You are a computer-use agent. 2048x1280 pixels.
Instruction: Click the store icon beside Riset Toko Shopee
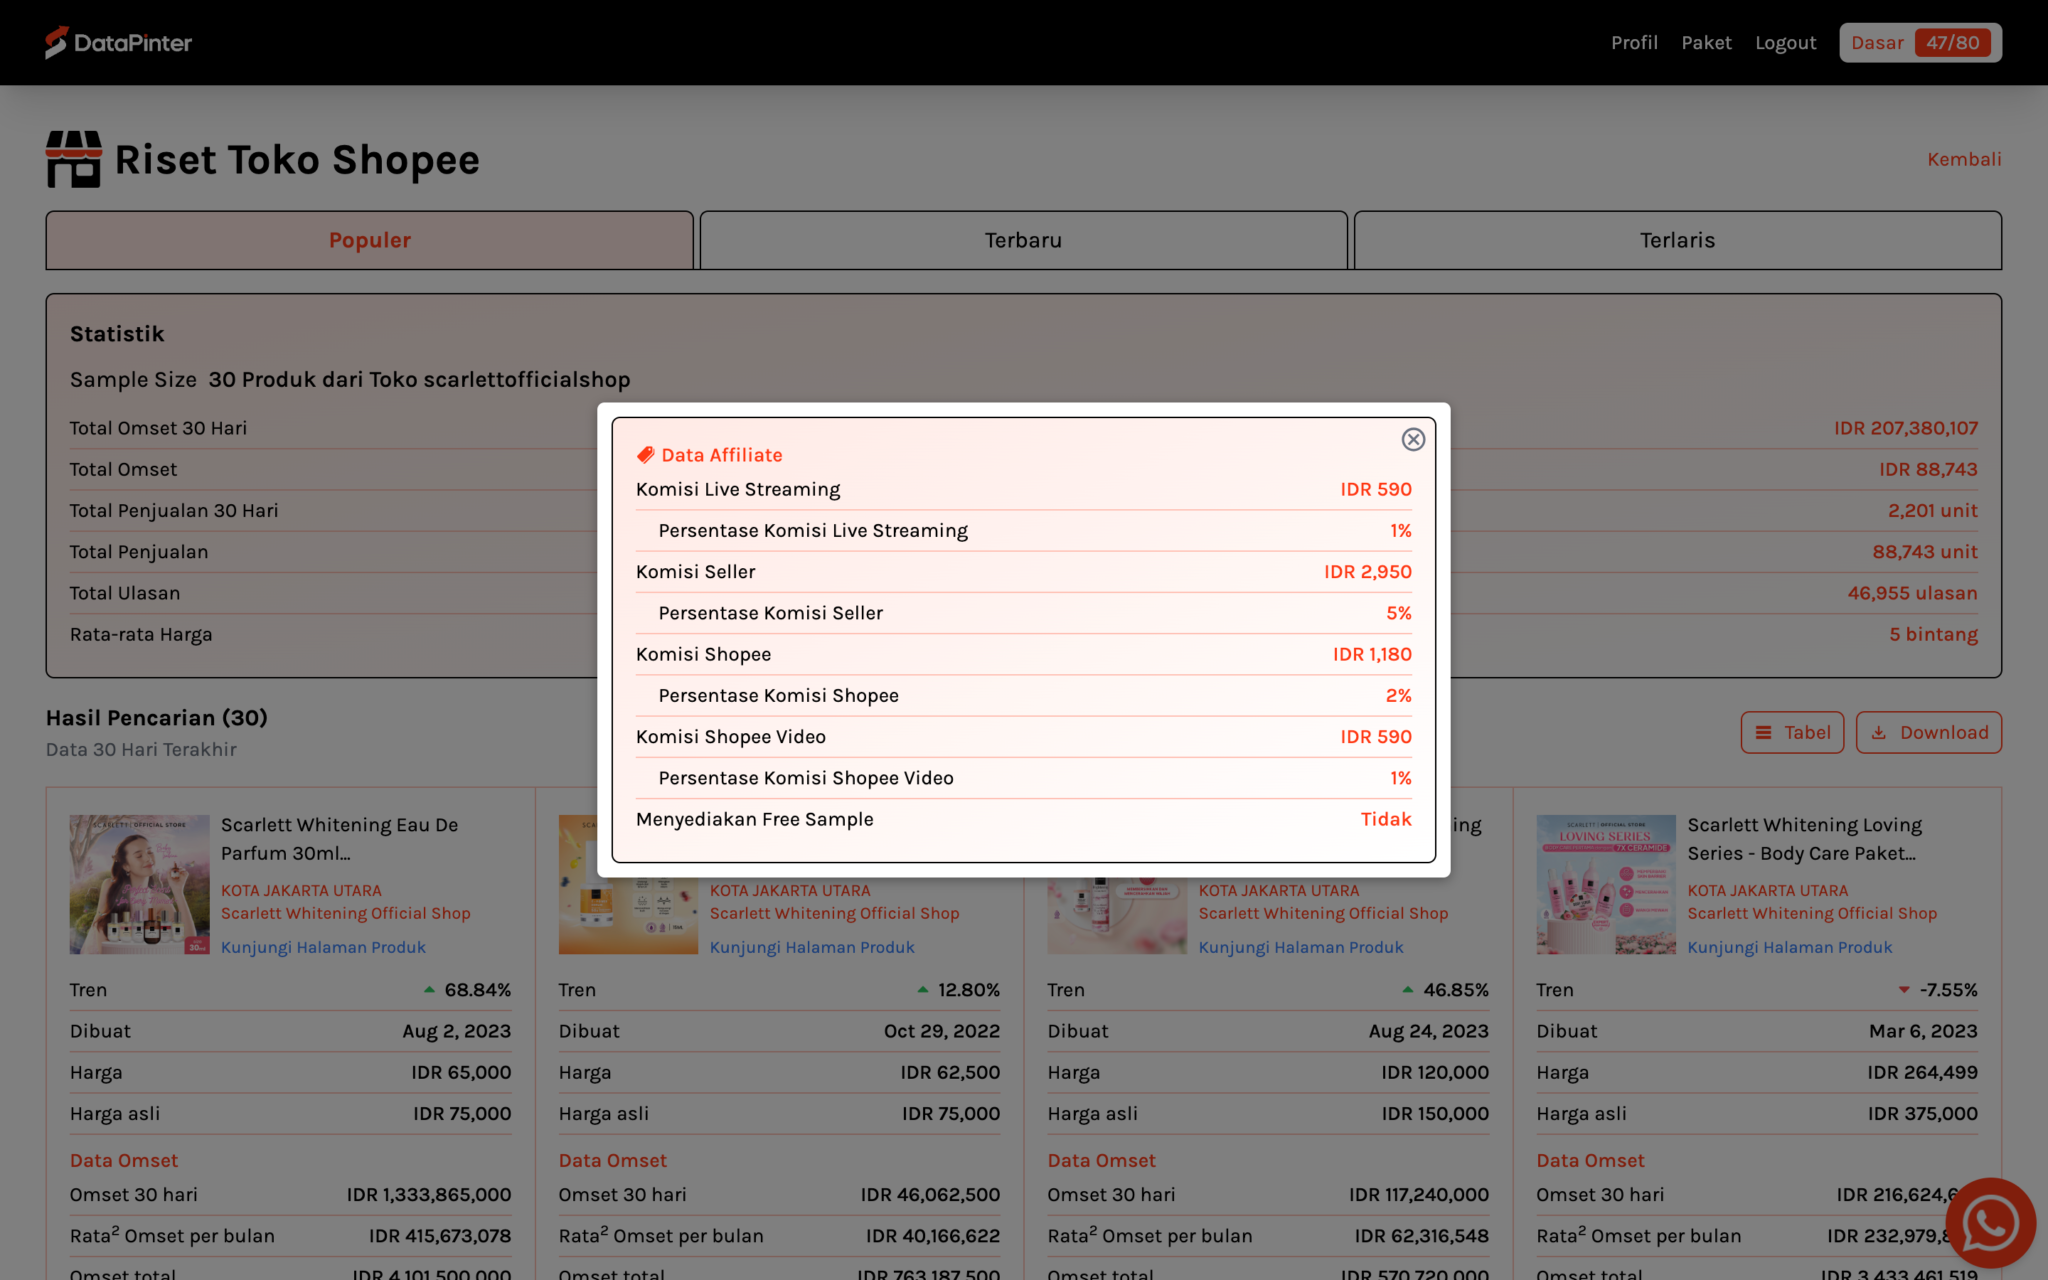tap(73, 159)
